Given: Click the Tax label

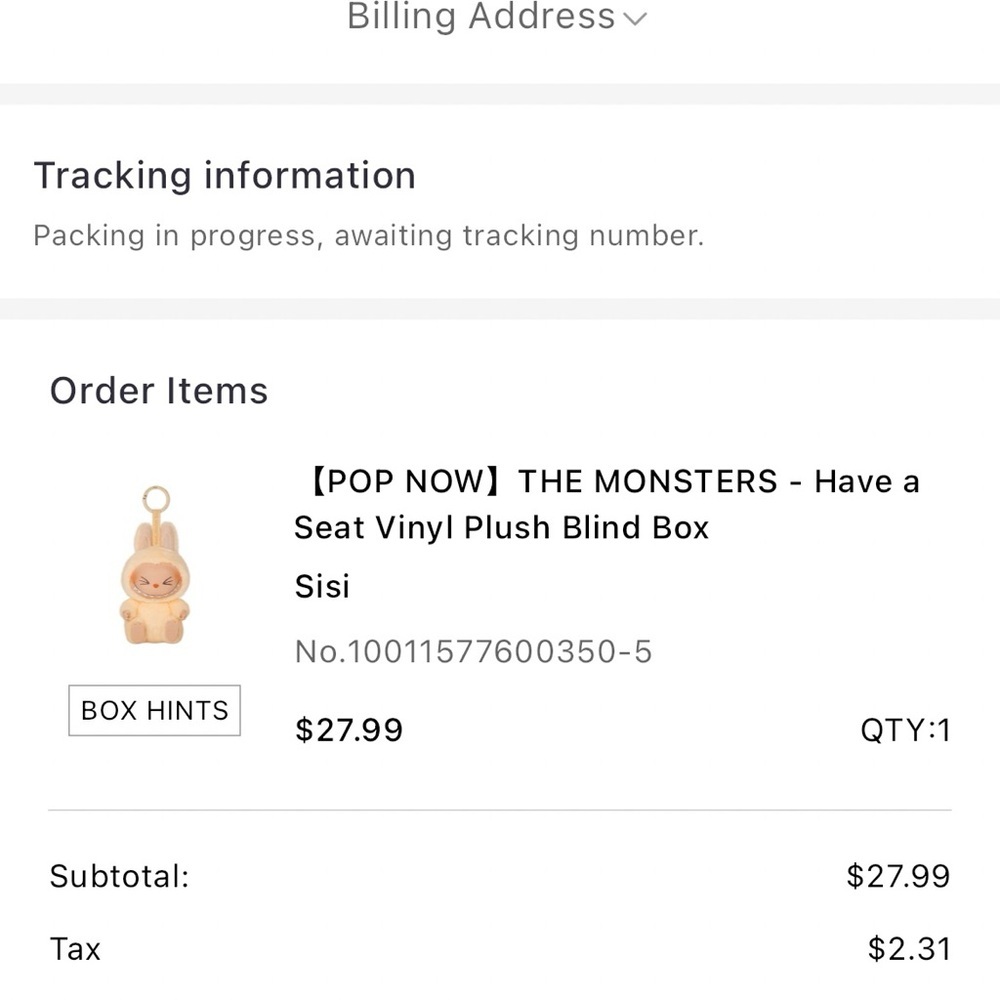Looking at the screenshot, I should 76,948.
